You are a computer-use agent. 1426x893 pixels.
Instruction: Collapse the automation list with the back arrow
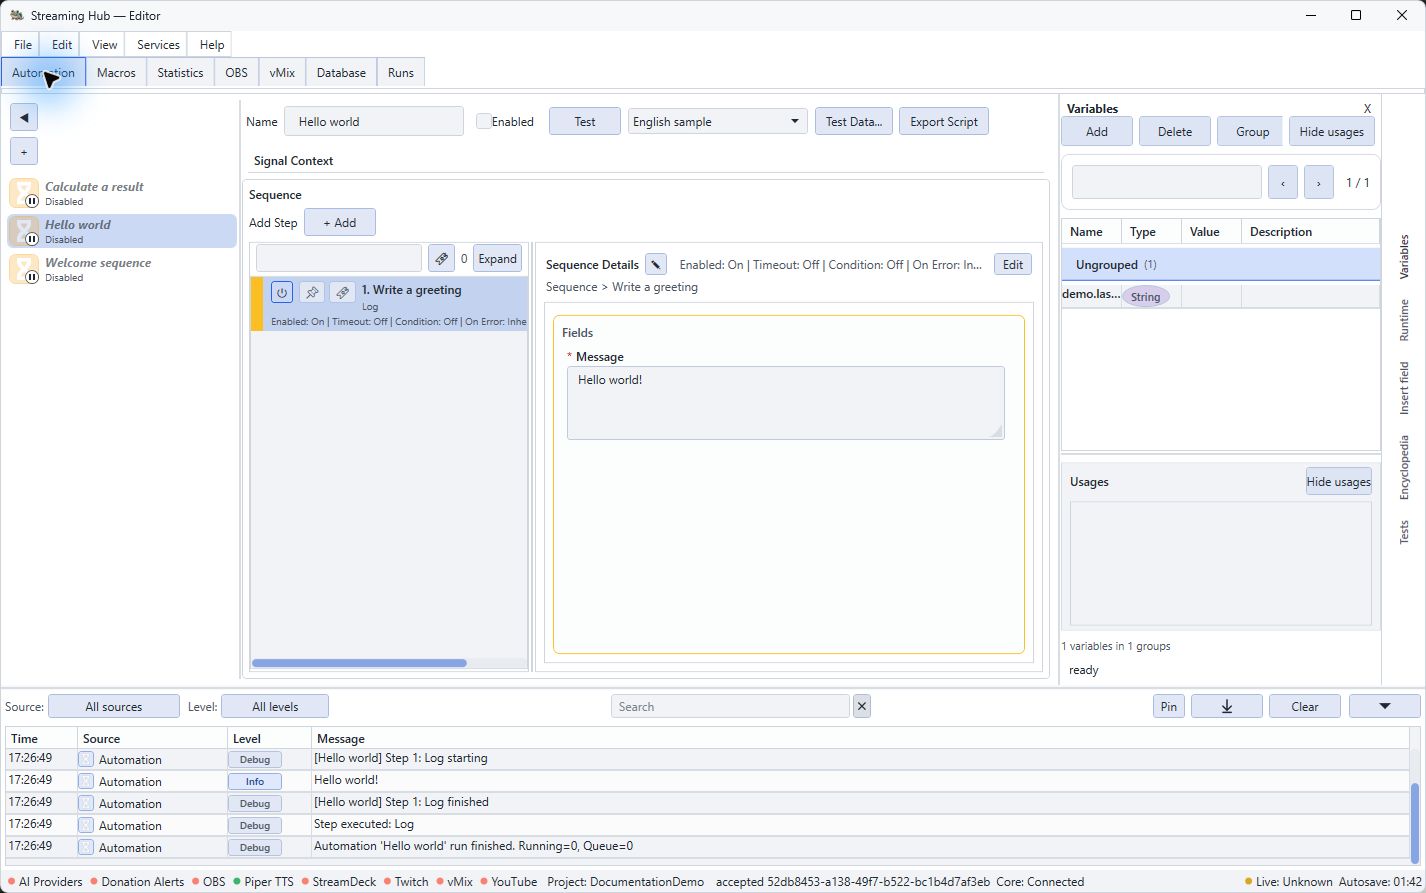24,117
